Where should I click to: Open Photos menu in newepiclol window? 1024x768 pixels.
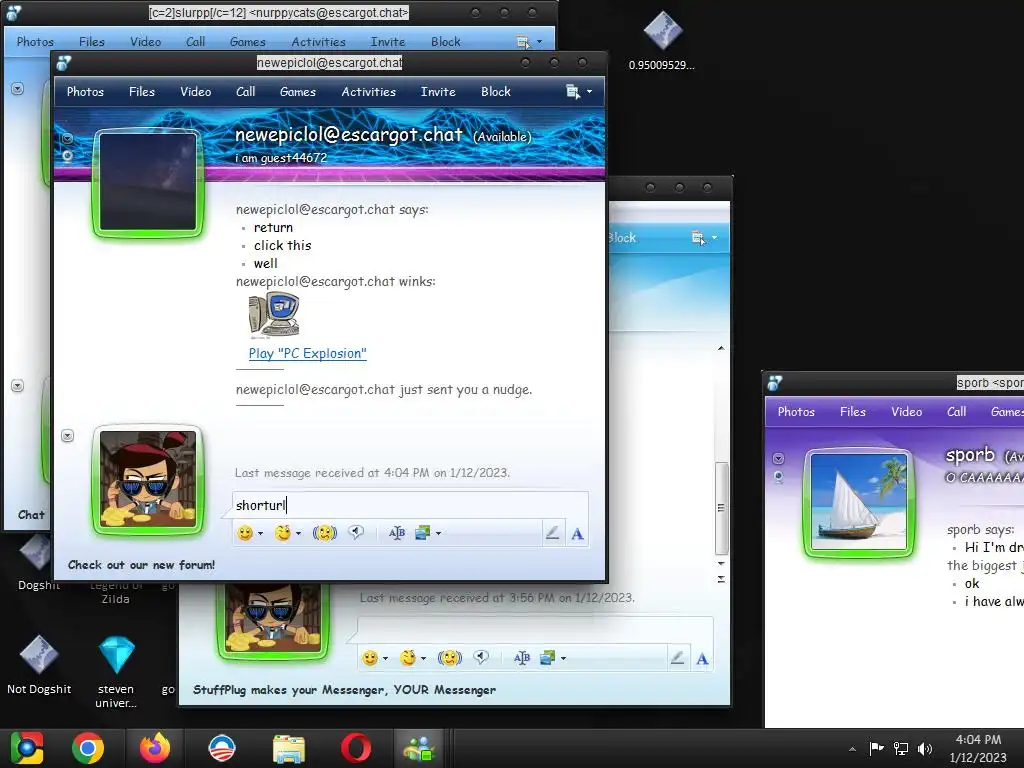pos(86,92)
